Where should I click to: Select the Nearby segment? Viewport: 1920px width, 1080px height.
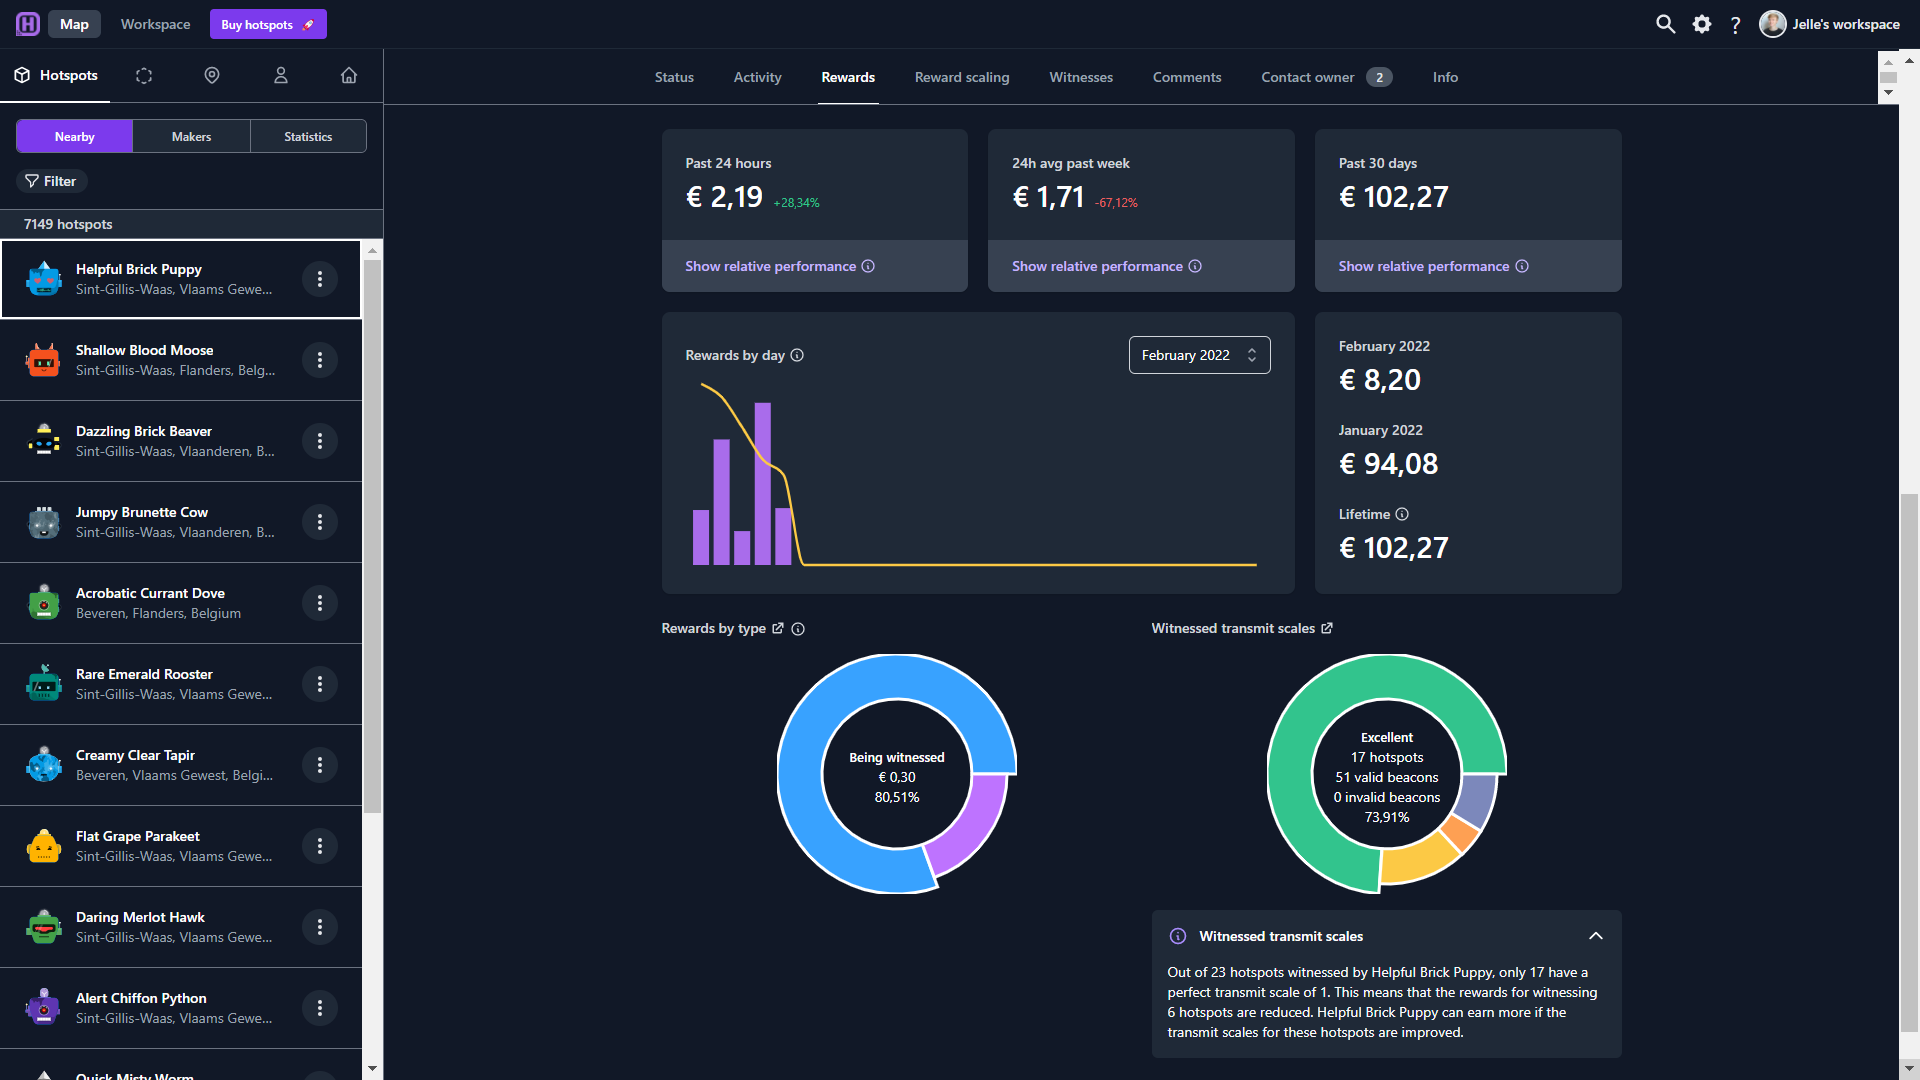pyautogui.click(x=75, y=136)
